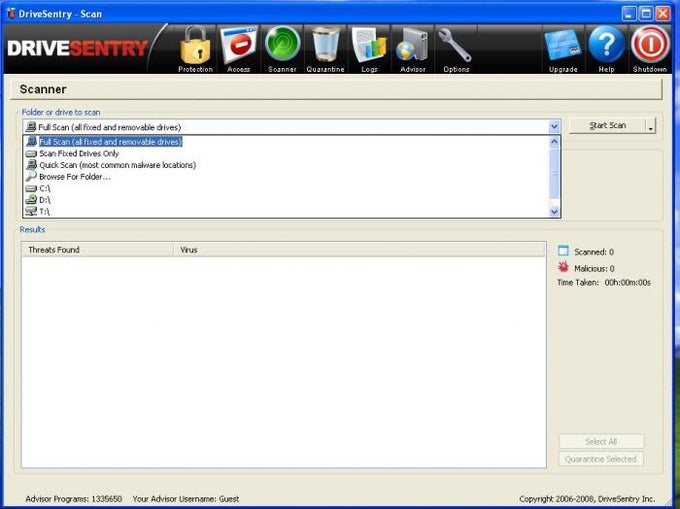Click the Select All button
The image size is (680, 509).
coord(601,442)
